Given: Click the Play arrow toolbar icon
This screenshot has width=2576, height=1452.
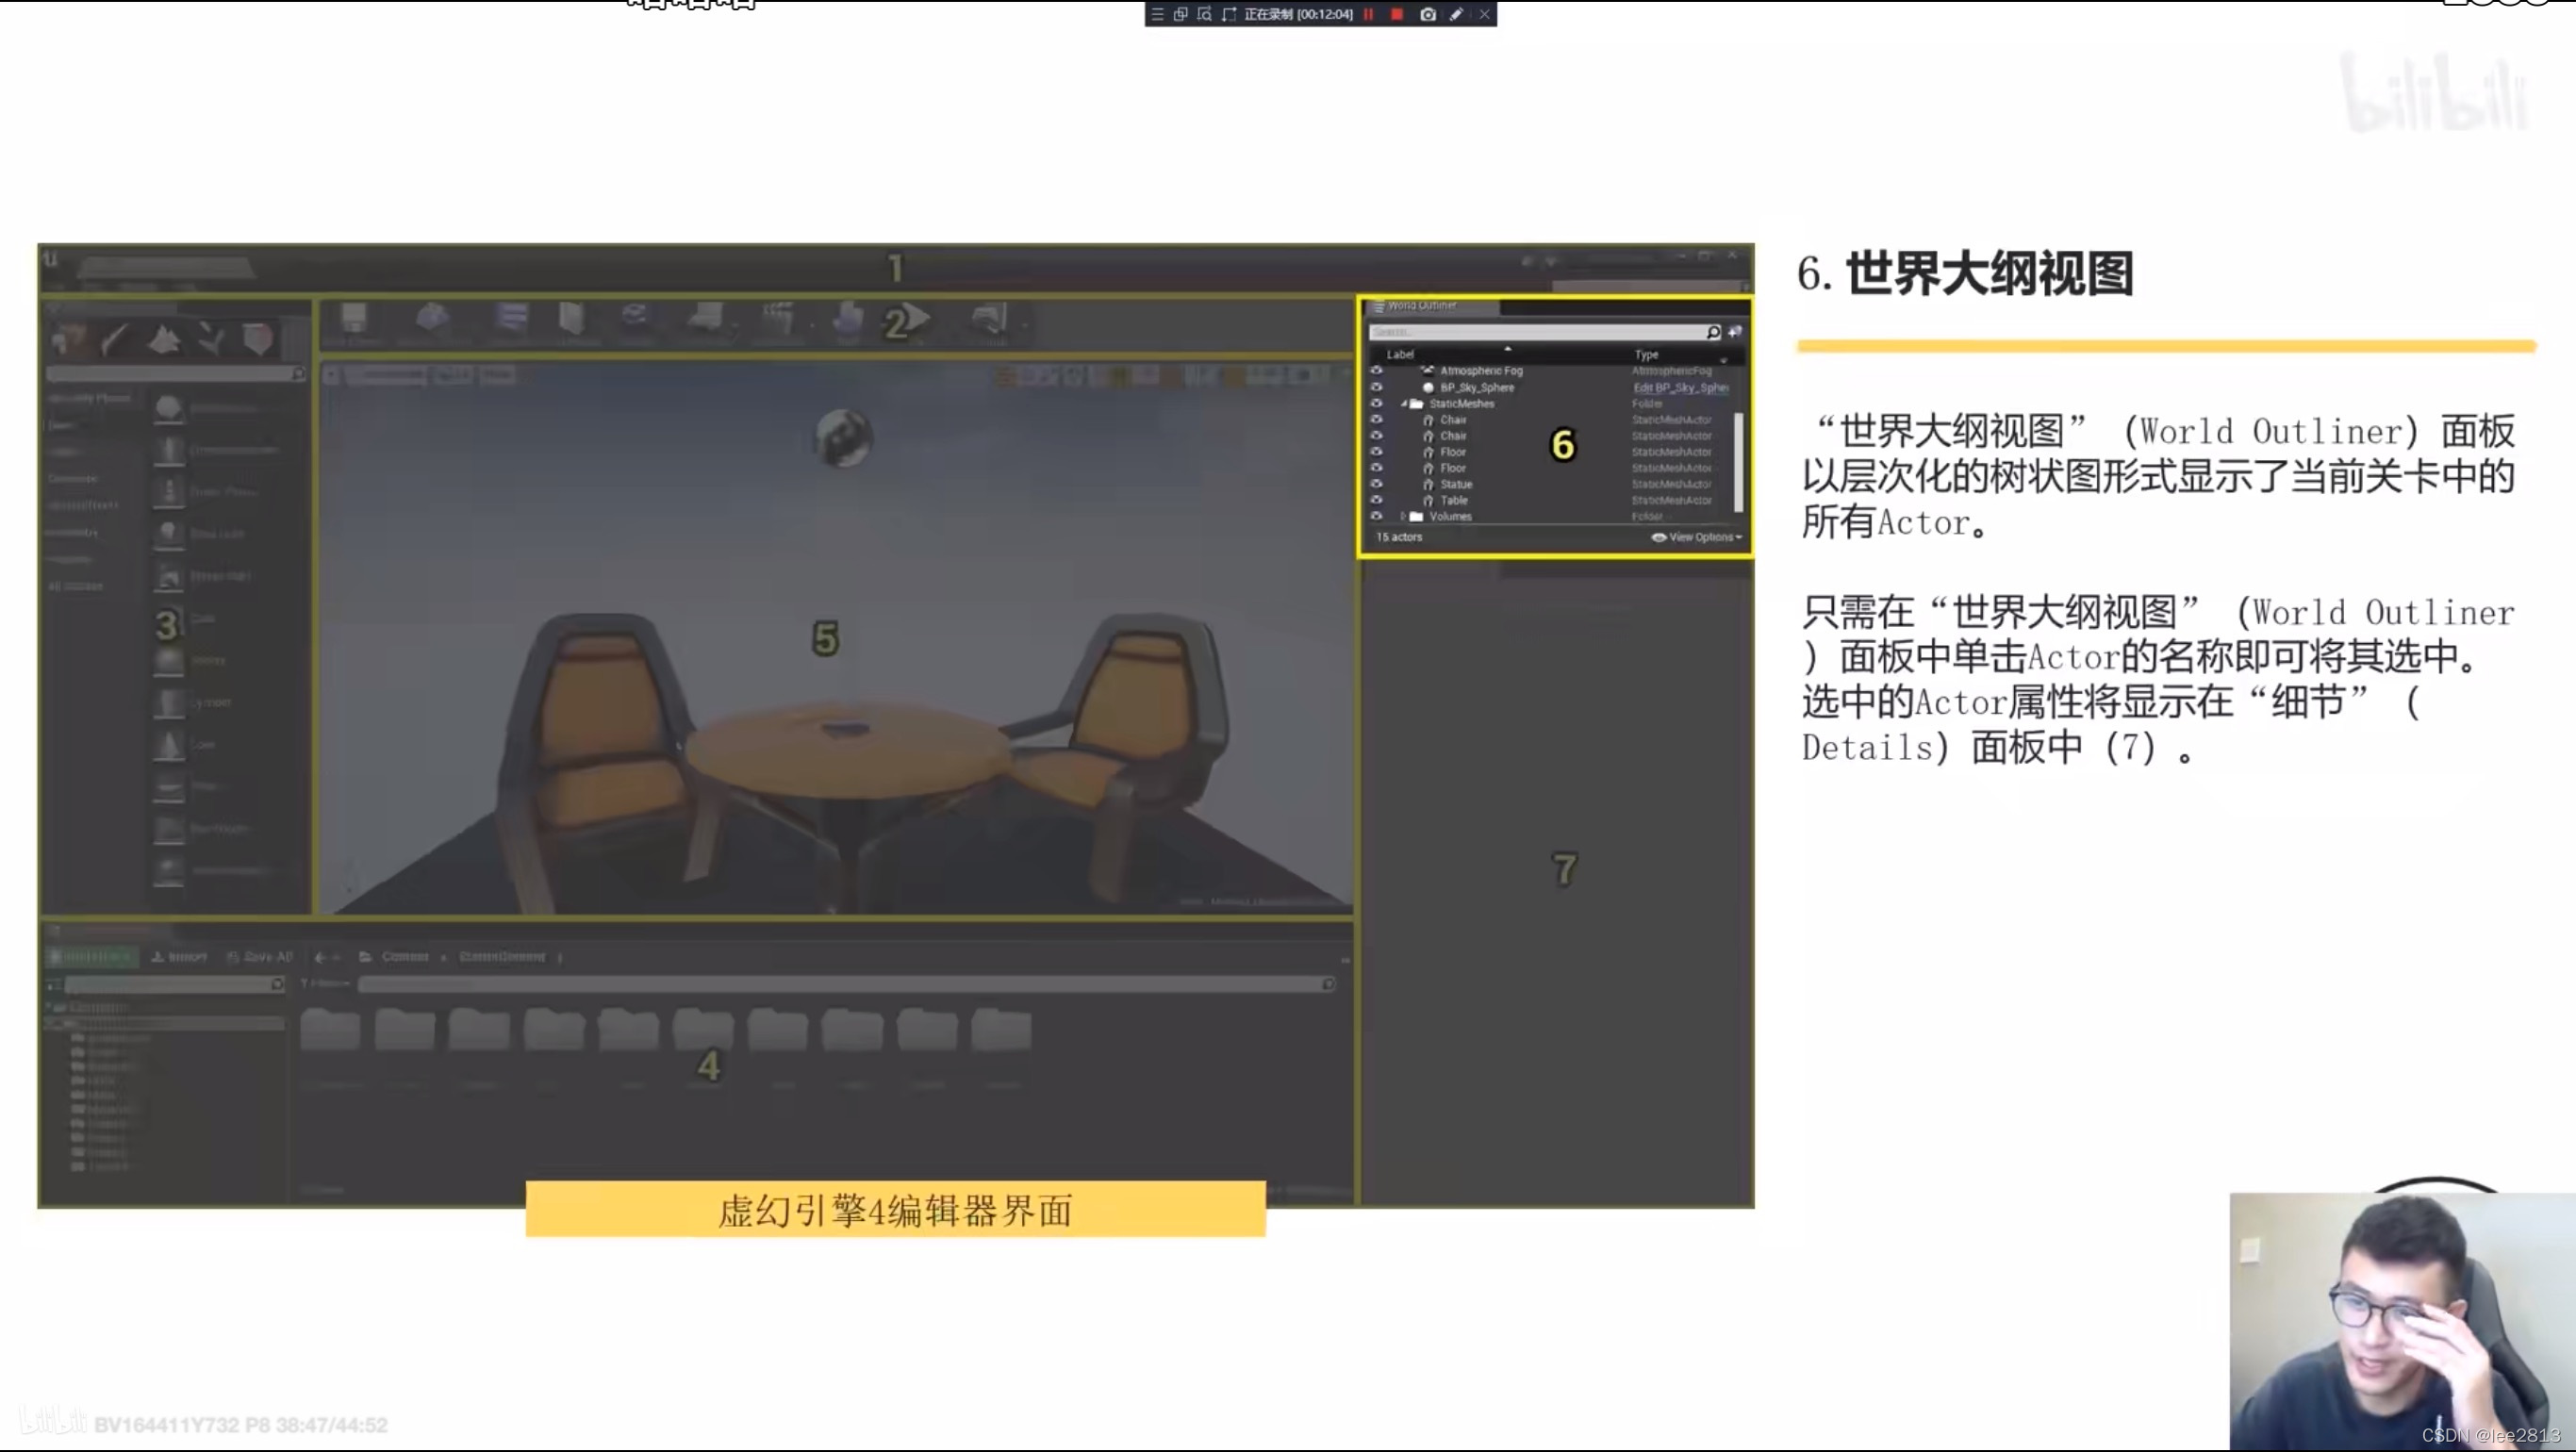Looking at the screenshot, I should (x=916, y=319).
